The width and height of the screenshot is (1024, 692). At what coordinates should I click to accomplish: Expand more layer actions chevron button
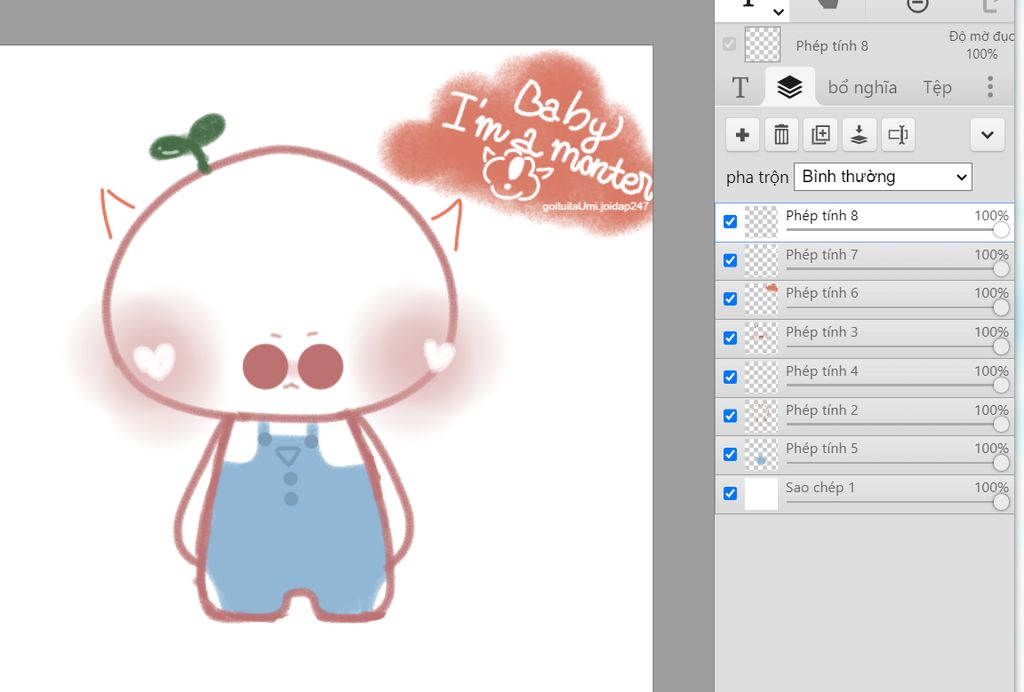click(x=987, y=135)
